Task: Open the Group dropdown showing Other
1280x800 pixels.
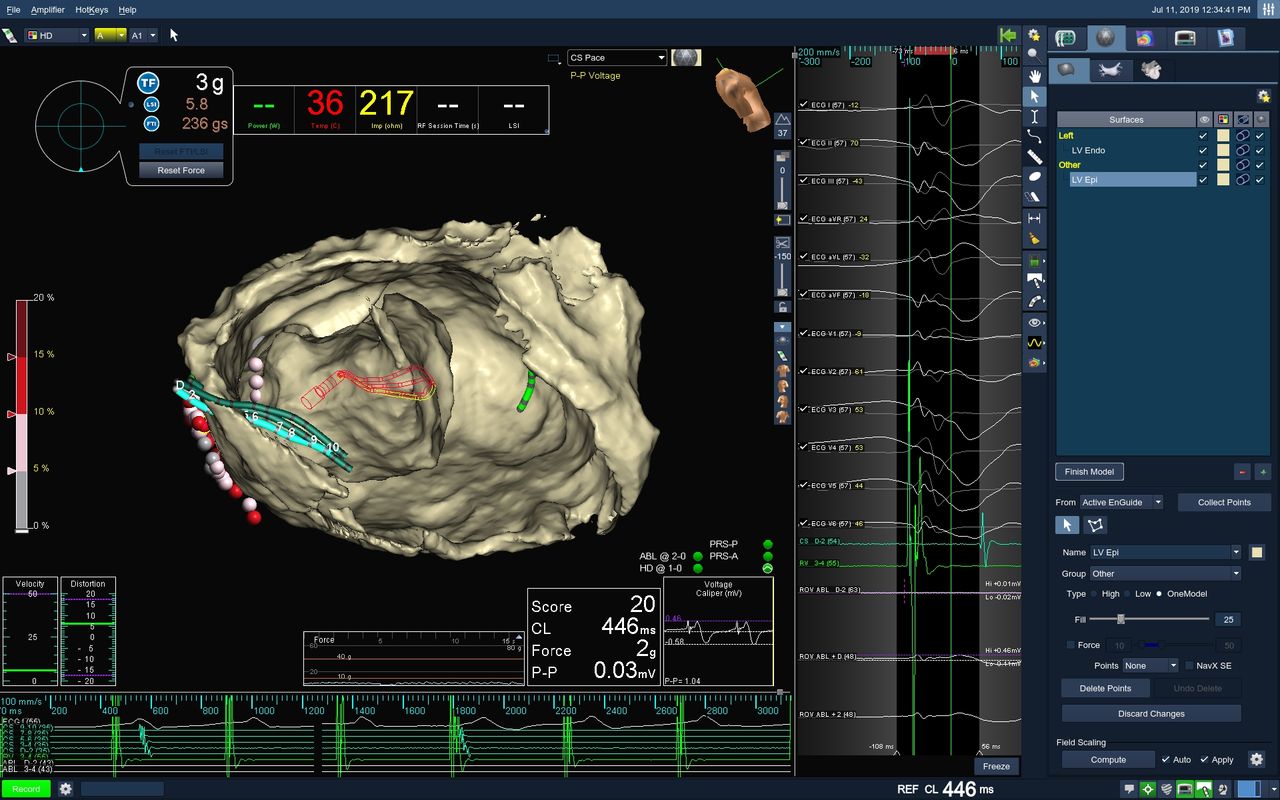Action: coord(1165,574)
